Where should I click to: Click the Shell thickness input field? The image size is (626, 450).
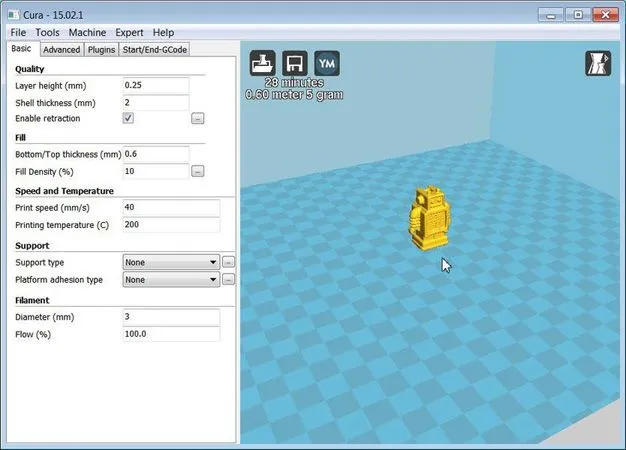(x=156, y=103)
